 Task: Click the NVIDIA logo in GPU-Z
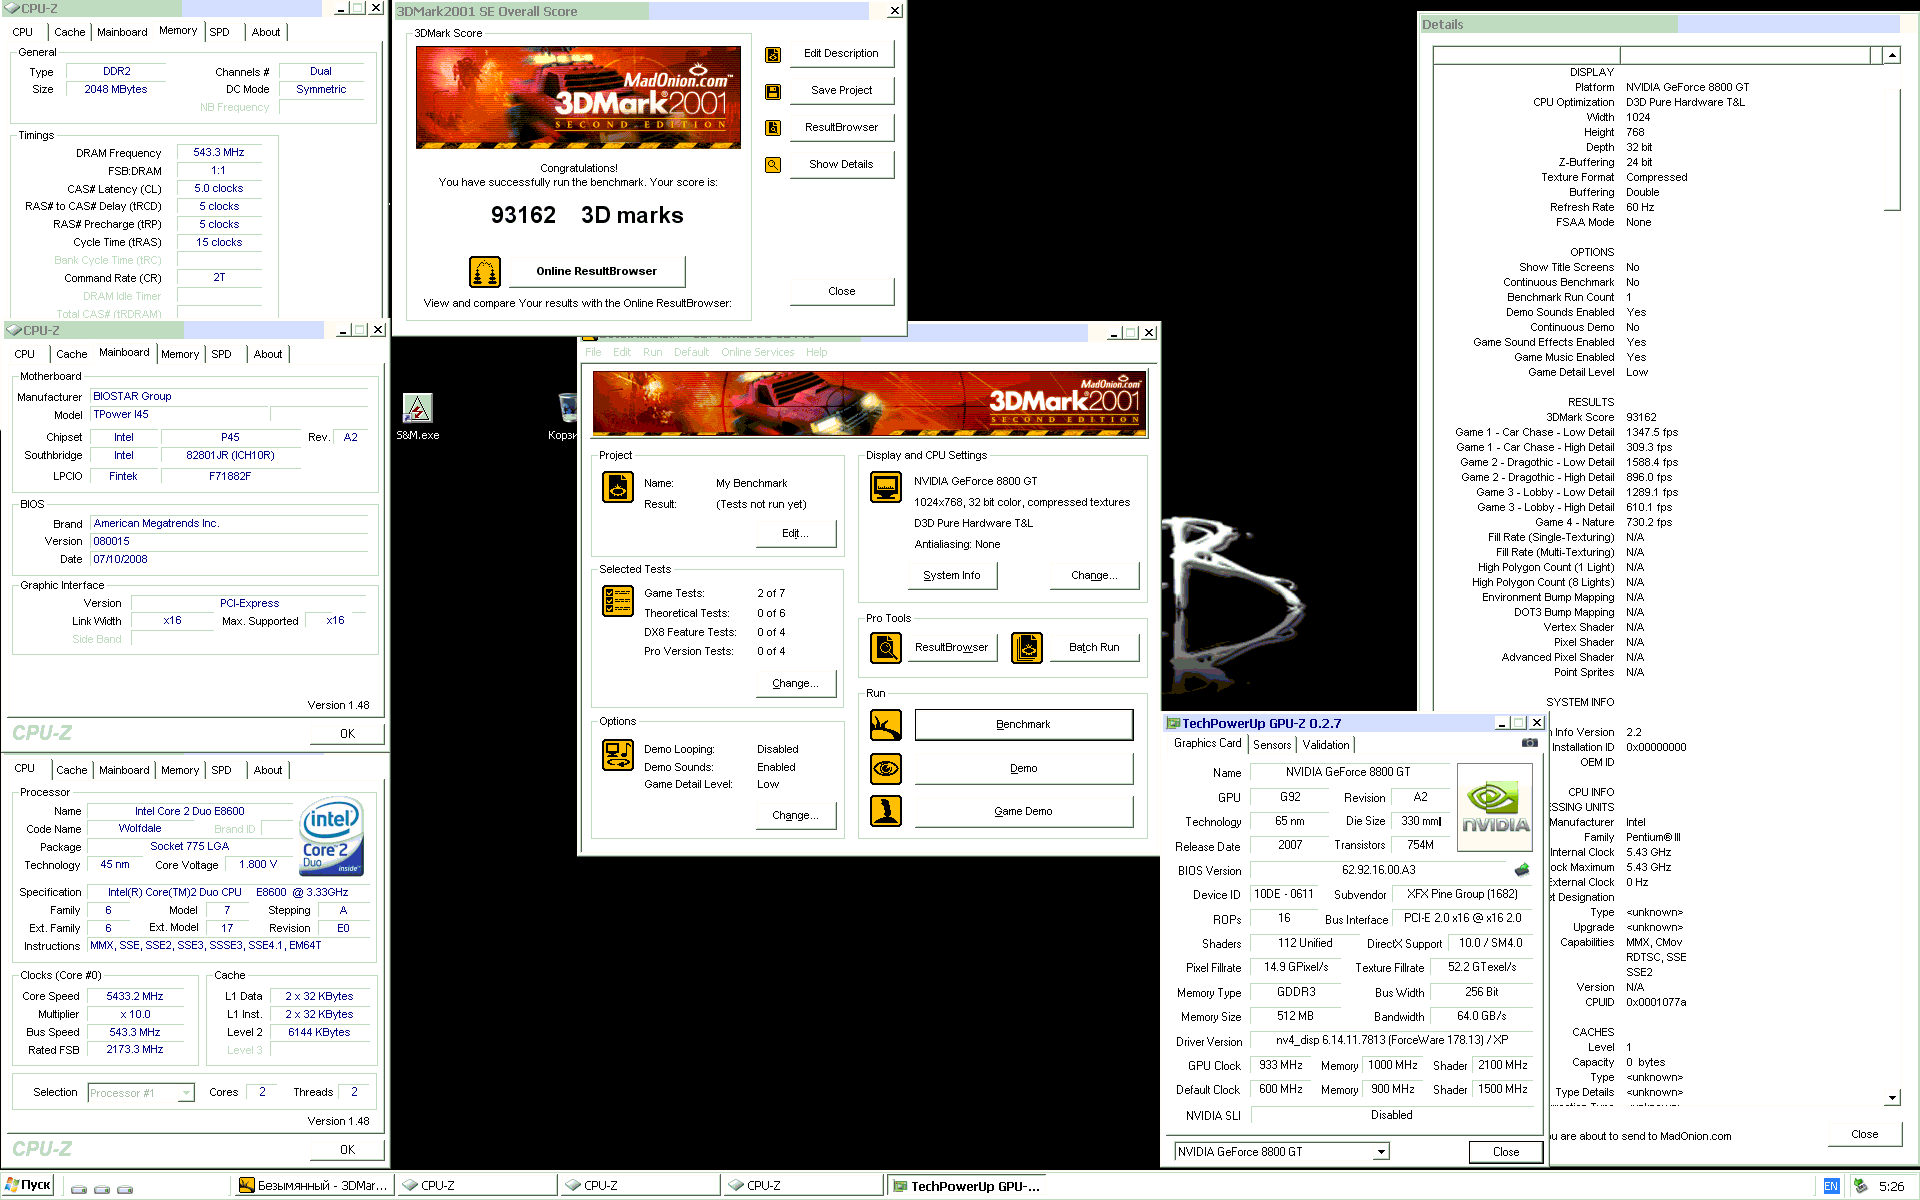pyautogui.click(x=1495, y=808)
